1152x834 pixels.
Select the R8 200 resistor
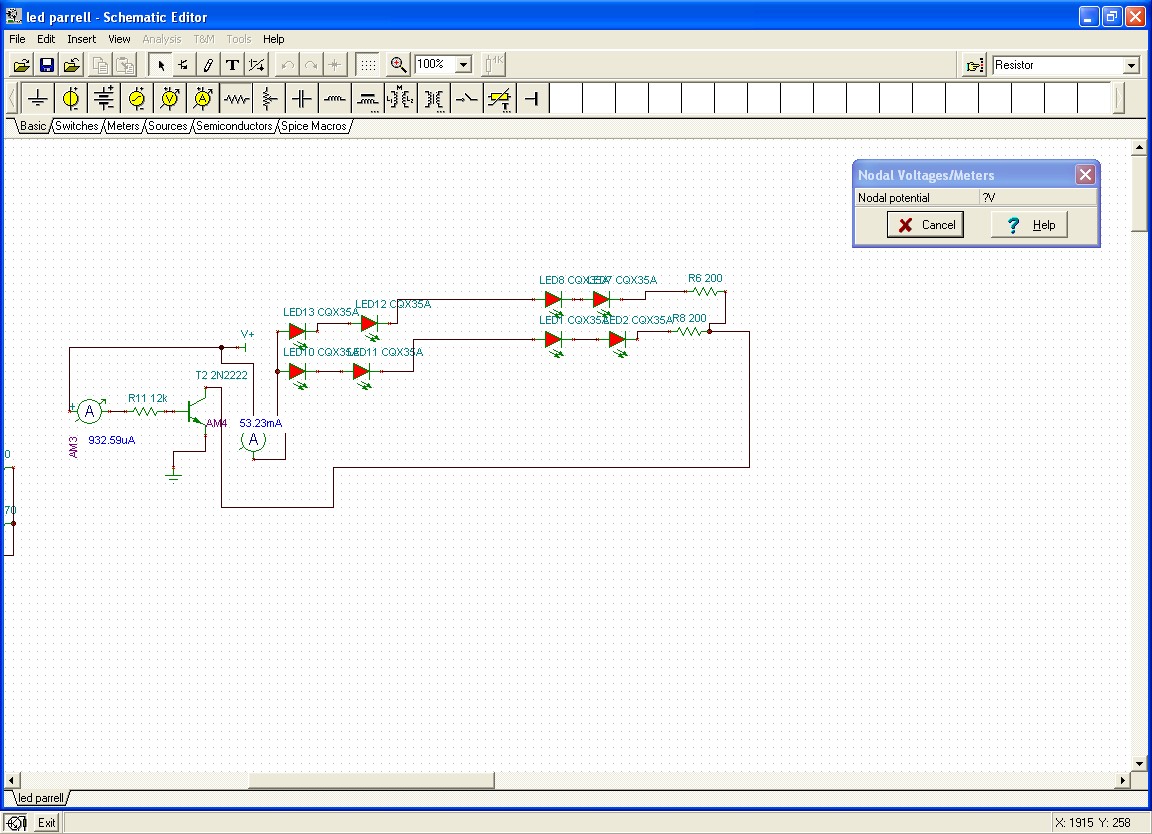[689, 332]
